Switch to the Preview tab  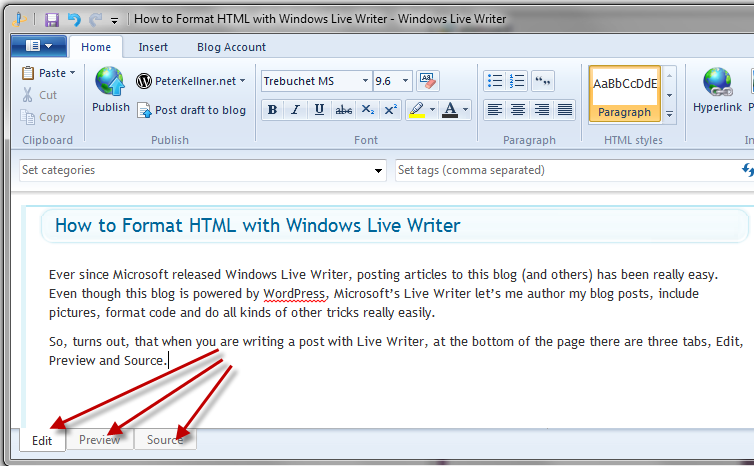click(100, 440)
